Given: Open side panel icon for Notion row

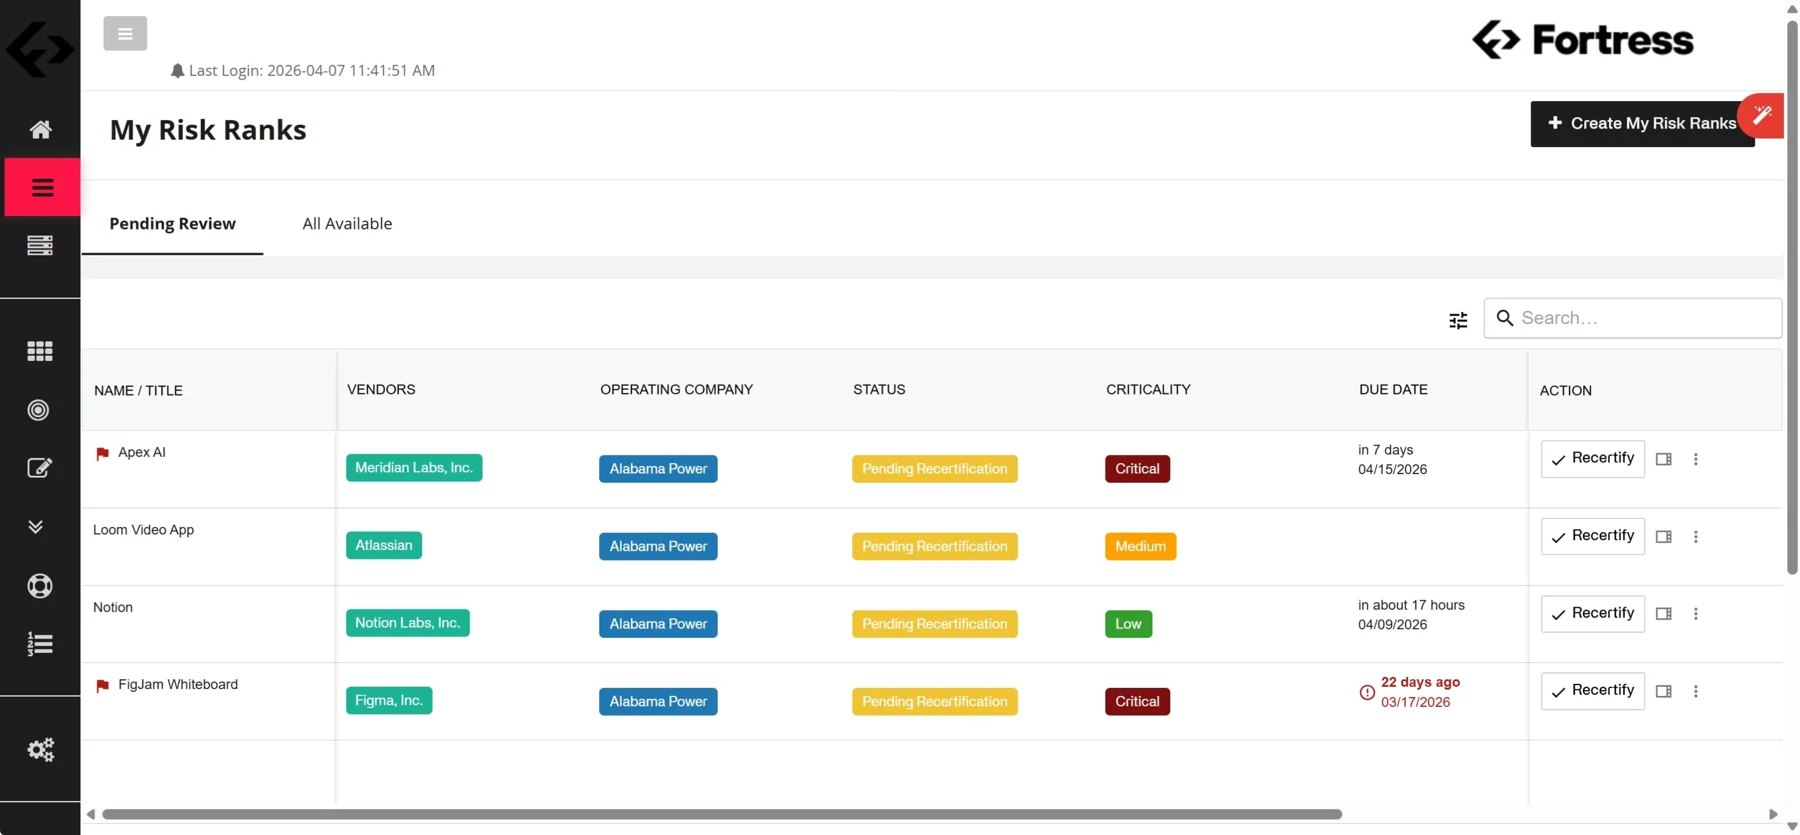Looking at the screenshot, I should tap(1664, 614).
